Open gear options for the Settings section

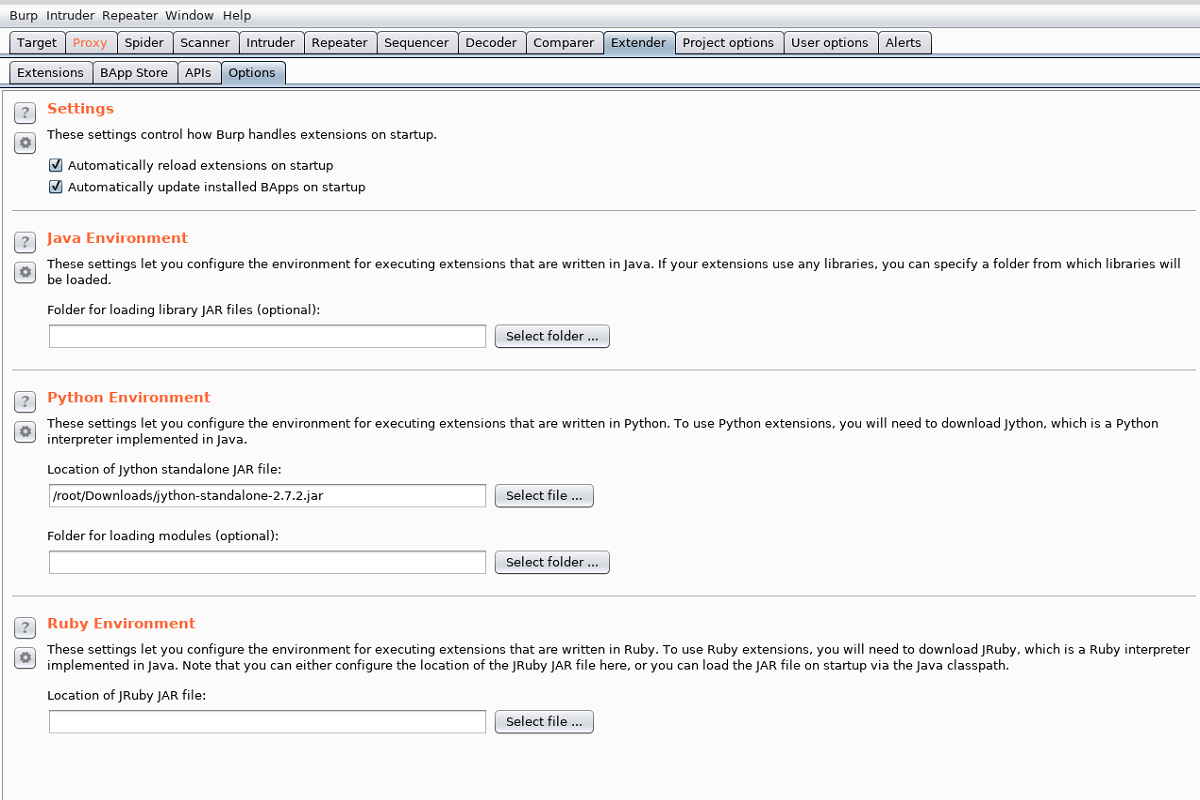pos(26,143)
